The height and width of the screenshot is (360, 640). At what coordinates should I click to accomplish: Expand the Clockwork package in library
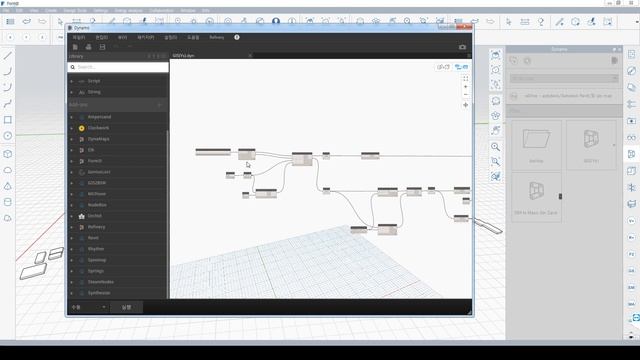point(72,128)
